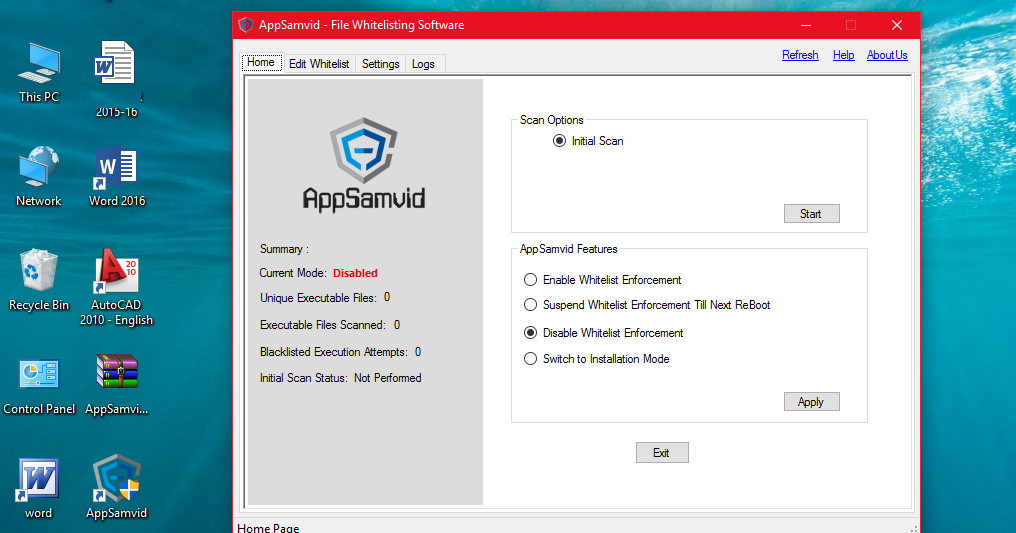Click the Scan Options group label
The image size is (1016, 533).
pyautogui.click(x=551, y=120)
